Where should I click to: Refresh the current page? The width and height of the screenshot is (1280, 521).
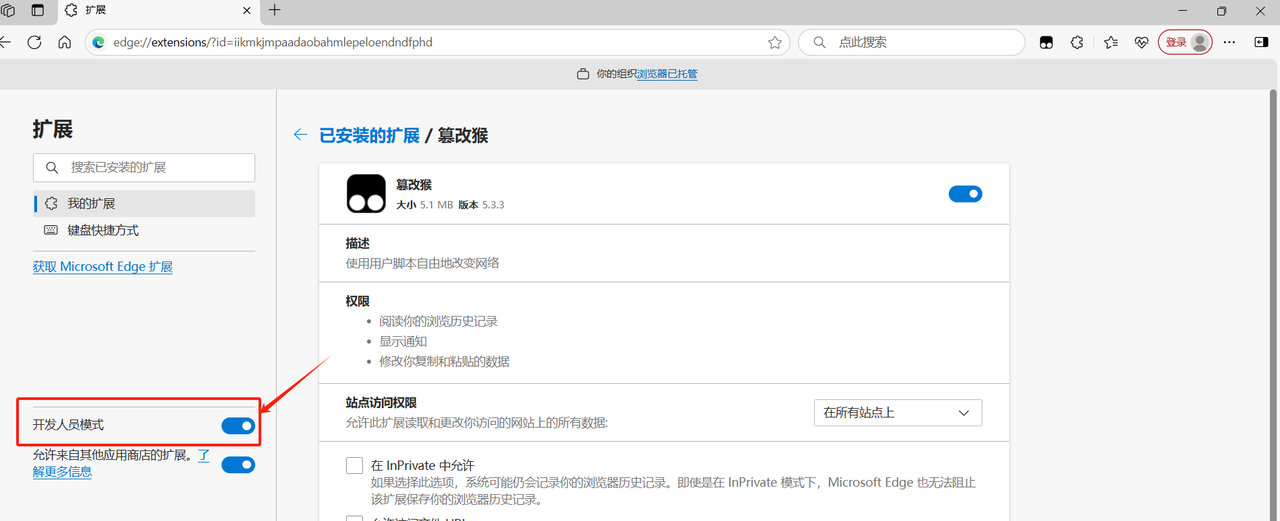point(34,43)
